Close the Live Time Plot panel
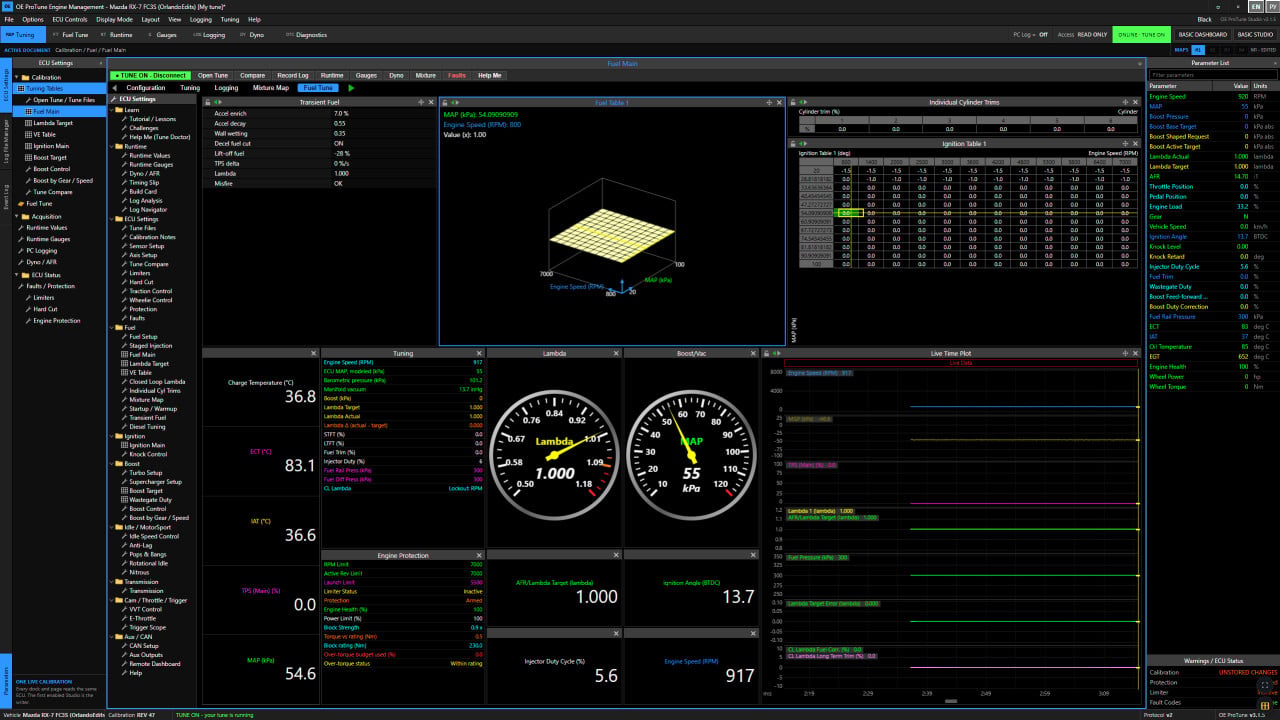The width and height of the screenshot is (1280, 720). [x=1136, y=353]
